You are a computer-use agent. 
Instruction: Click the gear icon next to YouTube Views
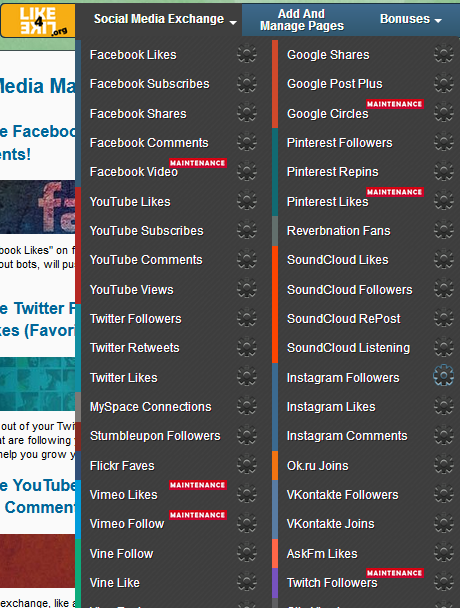[247, 289]
